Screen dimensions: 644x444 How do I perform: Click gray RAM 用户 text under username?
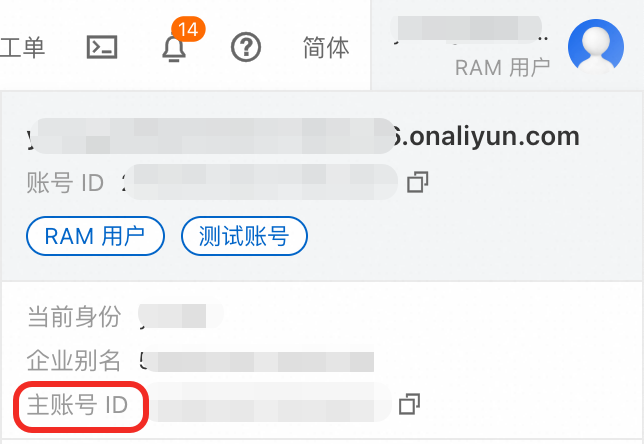tap(502, 67)
